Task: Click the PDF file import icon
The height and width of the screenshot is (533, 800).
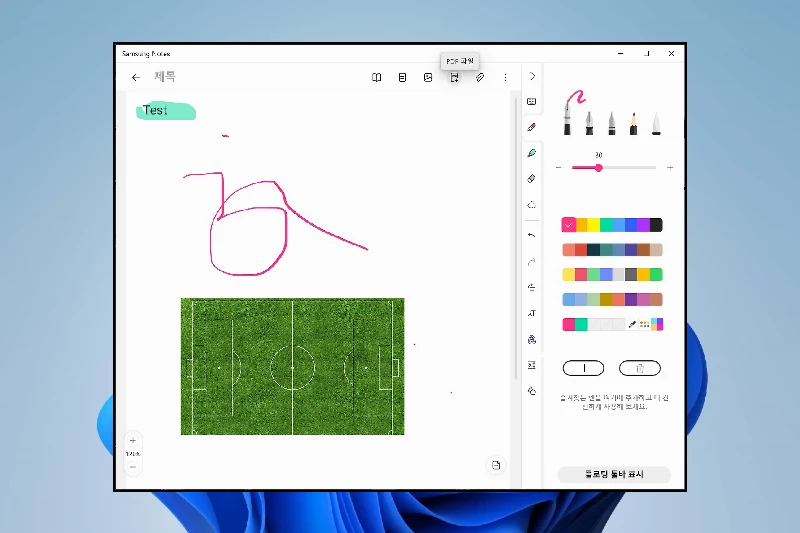Action: coord(454,77)
